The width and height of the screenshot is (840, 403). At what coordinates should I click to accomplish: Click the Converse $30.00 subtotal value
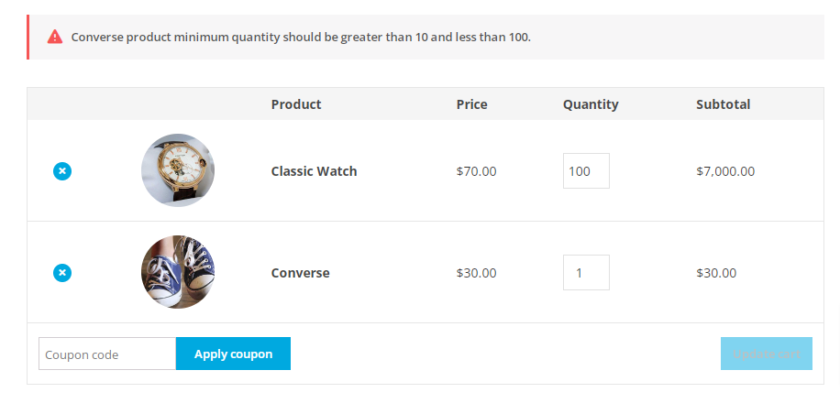(716, 273)
